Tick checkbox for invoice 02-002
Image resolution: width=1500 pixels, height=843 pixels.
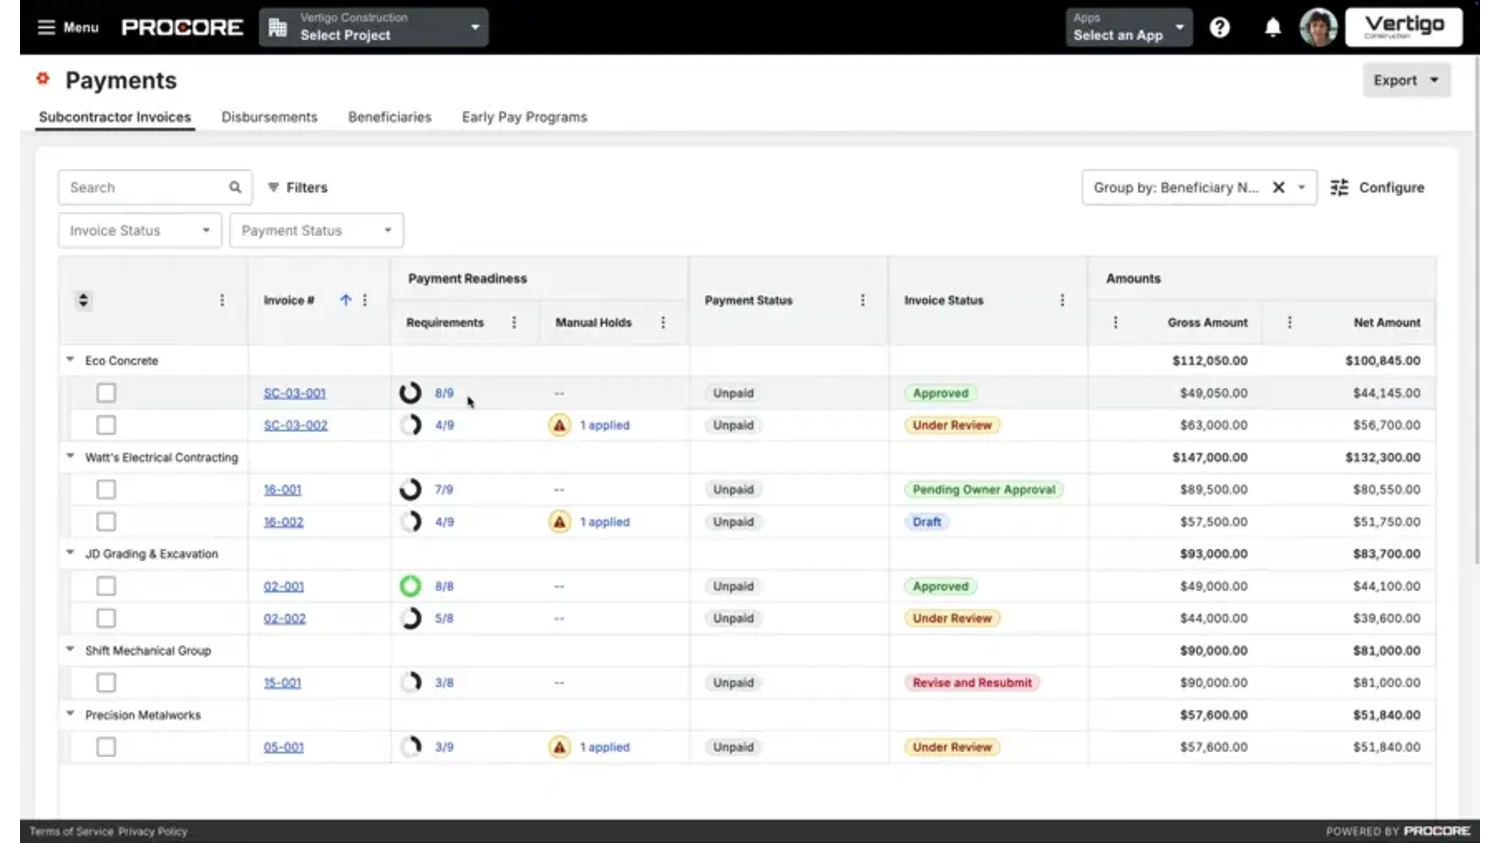click(x=106, y=618)
